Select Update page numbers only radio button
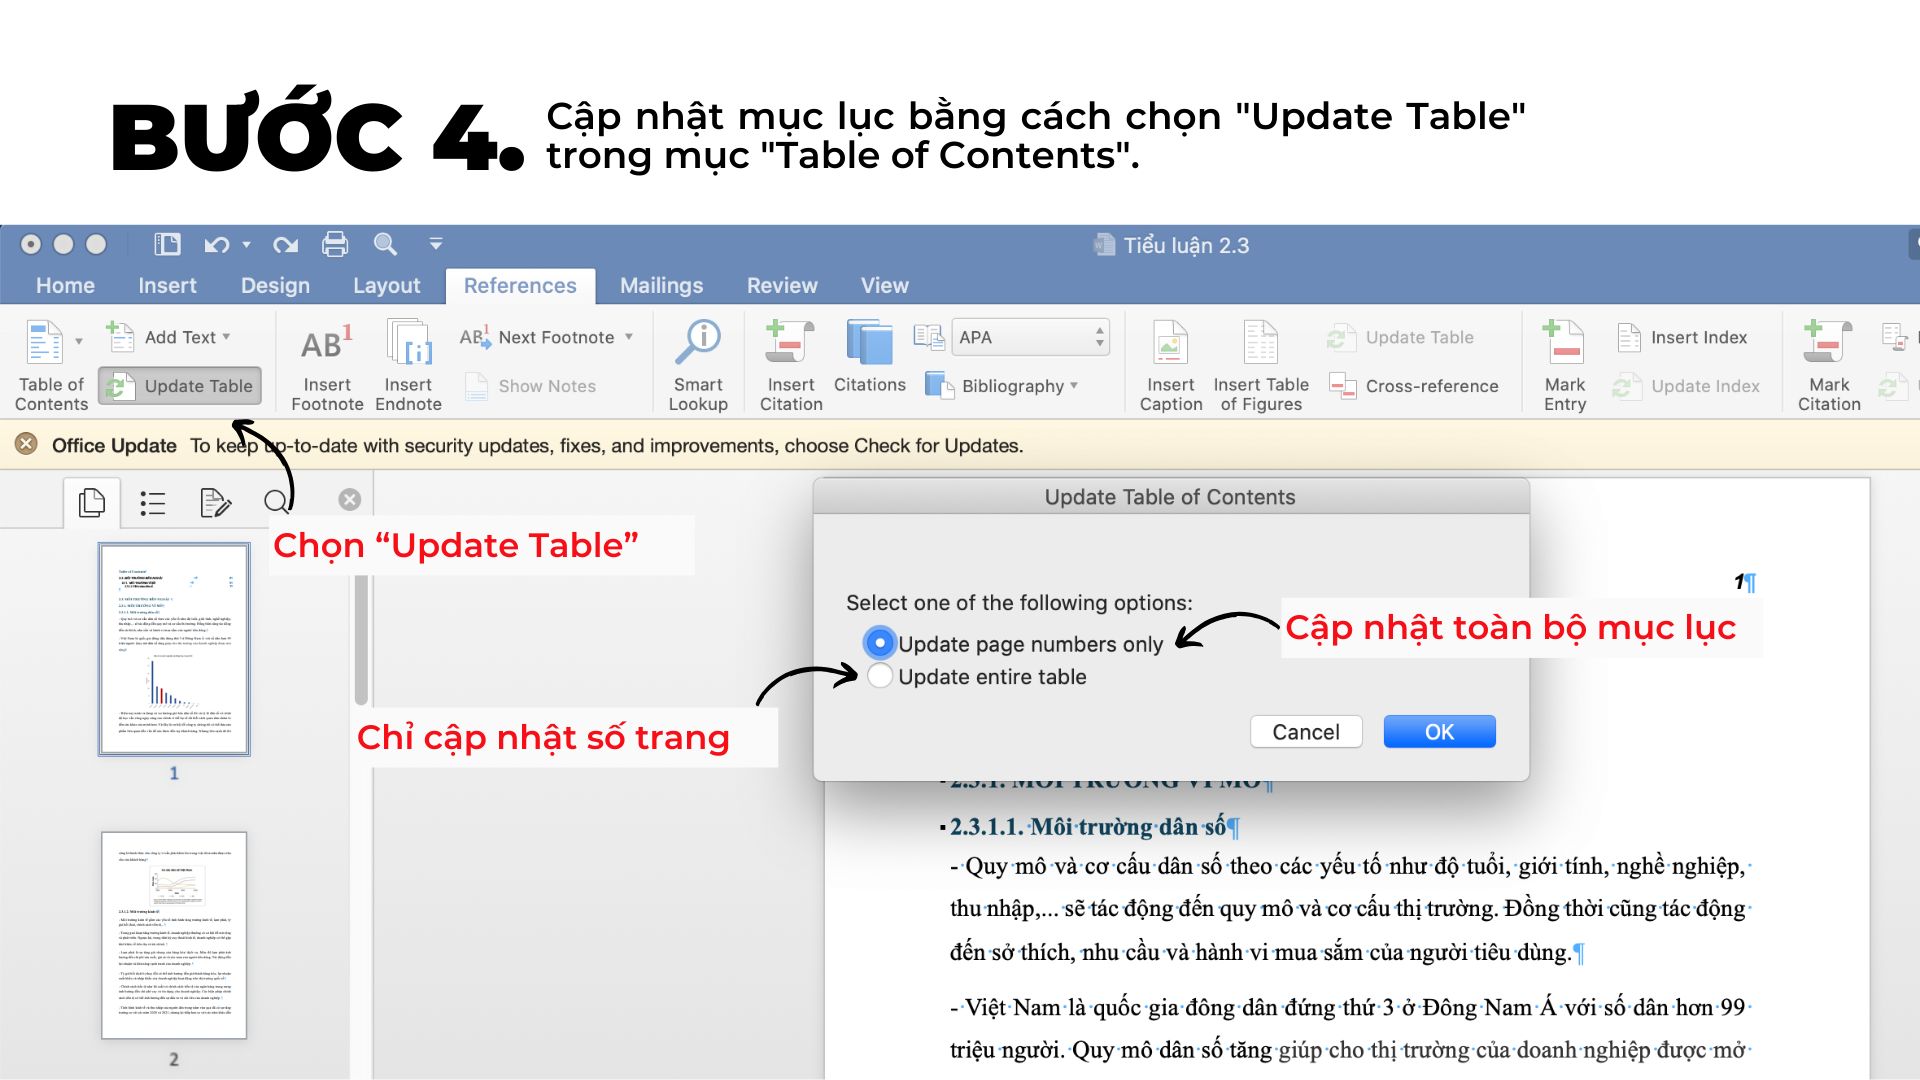1920x1080 pixels. pyautogui.click(x=879, y=643)
